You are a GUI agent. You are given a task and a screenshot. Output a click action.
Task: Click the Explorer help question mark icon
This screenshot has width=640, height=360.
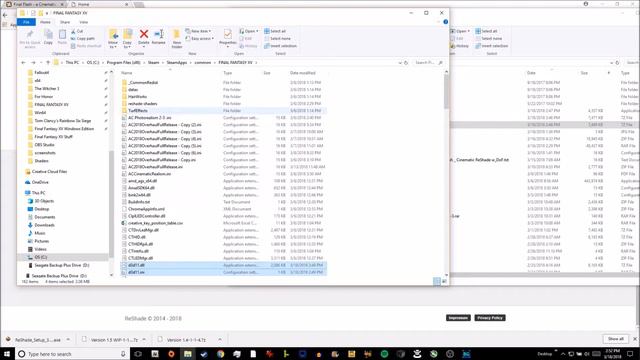point(446,22)
